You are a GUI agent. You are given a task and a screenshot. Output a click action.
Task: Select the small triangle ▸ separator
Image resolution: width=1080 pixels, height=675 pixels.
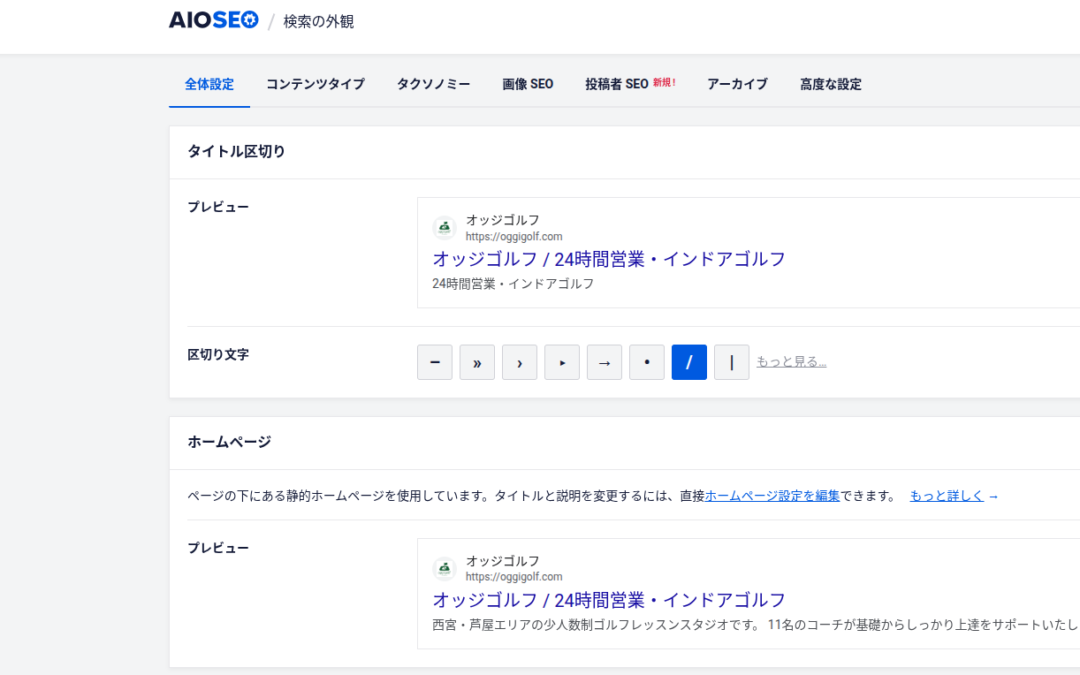[562, 362]
